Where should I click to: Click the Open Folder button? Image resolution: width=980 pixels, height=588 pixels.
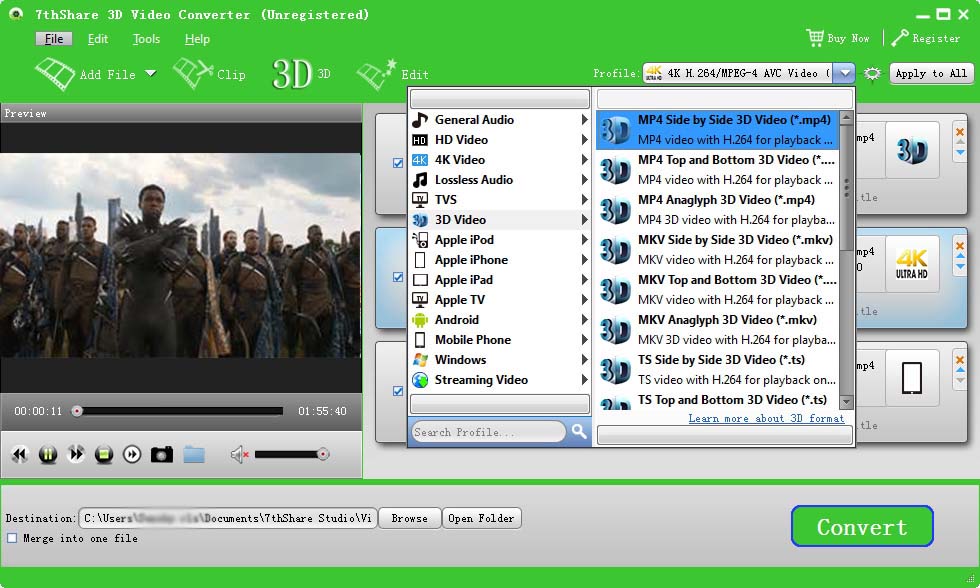[481, 518]
